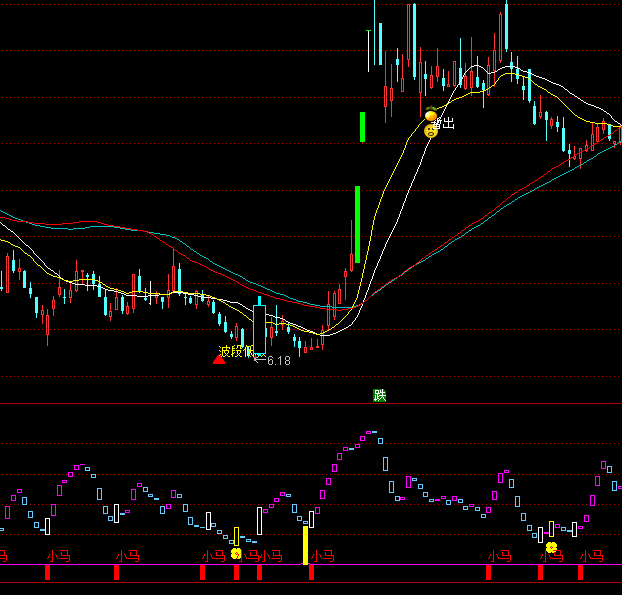Click the tall yellow bar in indicator panel
Image resolution: width=622 pixels, height=595 pixels.
(306, 545)
